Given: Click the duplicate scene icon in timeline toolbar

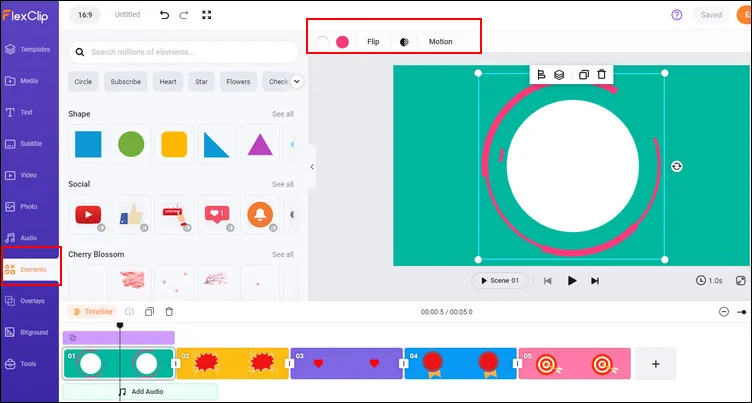Looking at the screenshot, I should pos(149,312).
